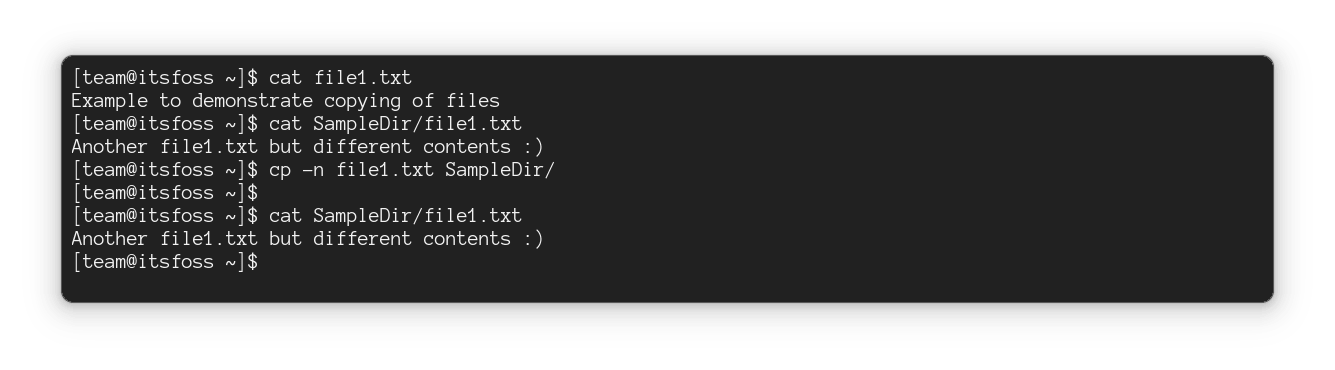This screenshot has height=370, width=1335.
Task: Click the word 'different' in last output line
Action: (x=362, y=239)
